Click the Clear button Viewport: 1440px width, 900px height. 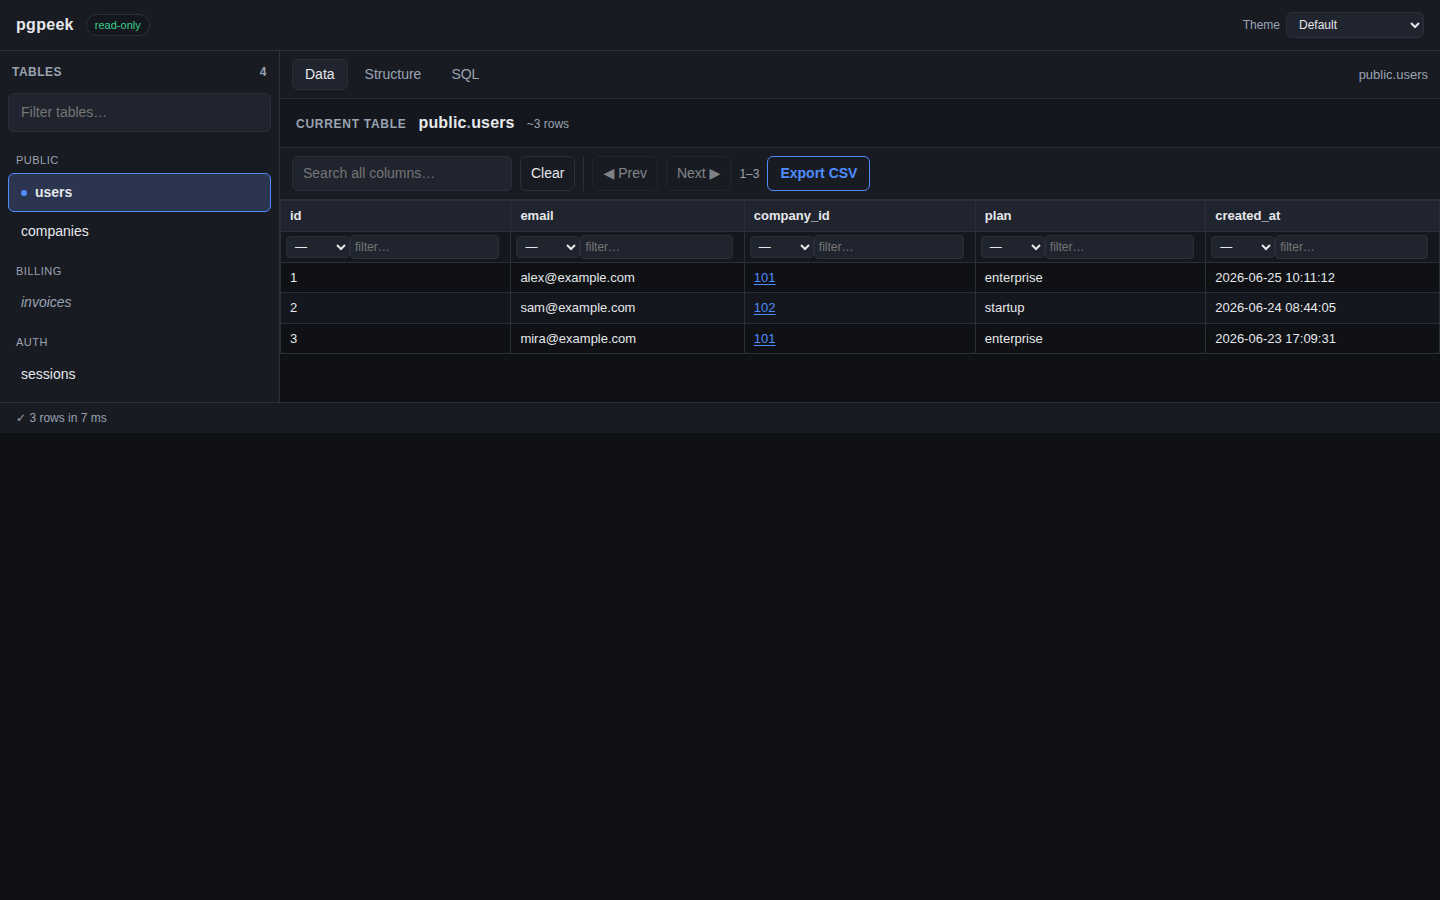[x=547, y=173]
